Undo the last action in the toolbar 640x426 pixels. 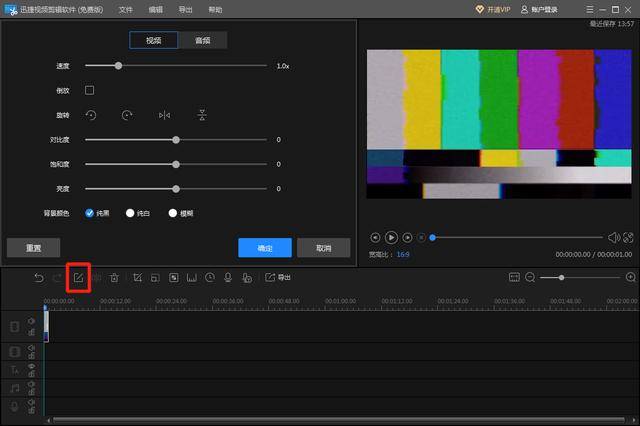tap(39, 278)
